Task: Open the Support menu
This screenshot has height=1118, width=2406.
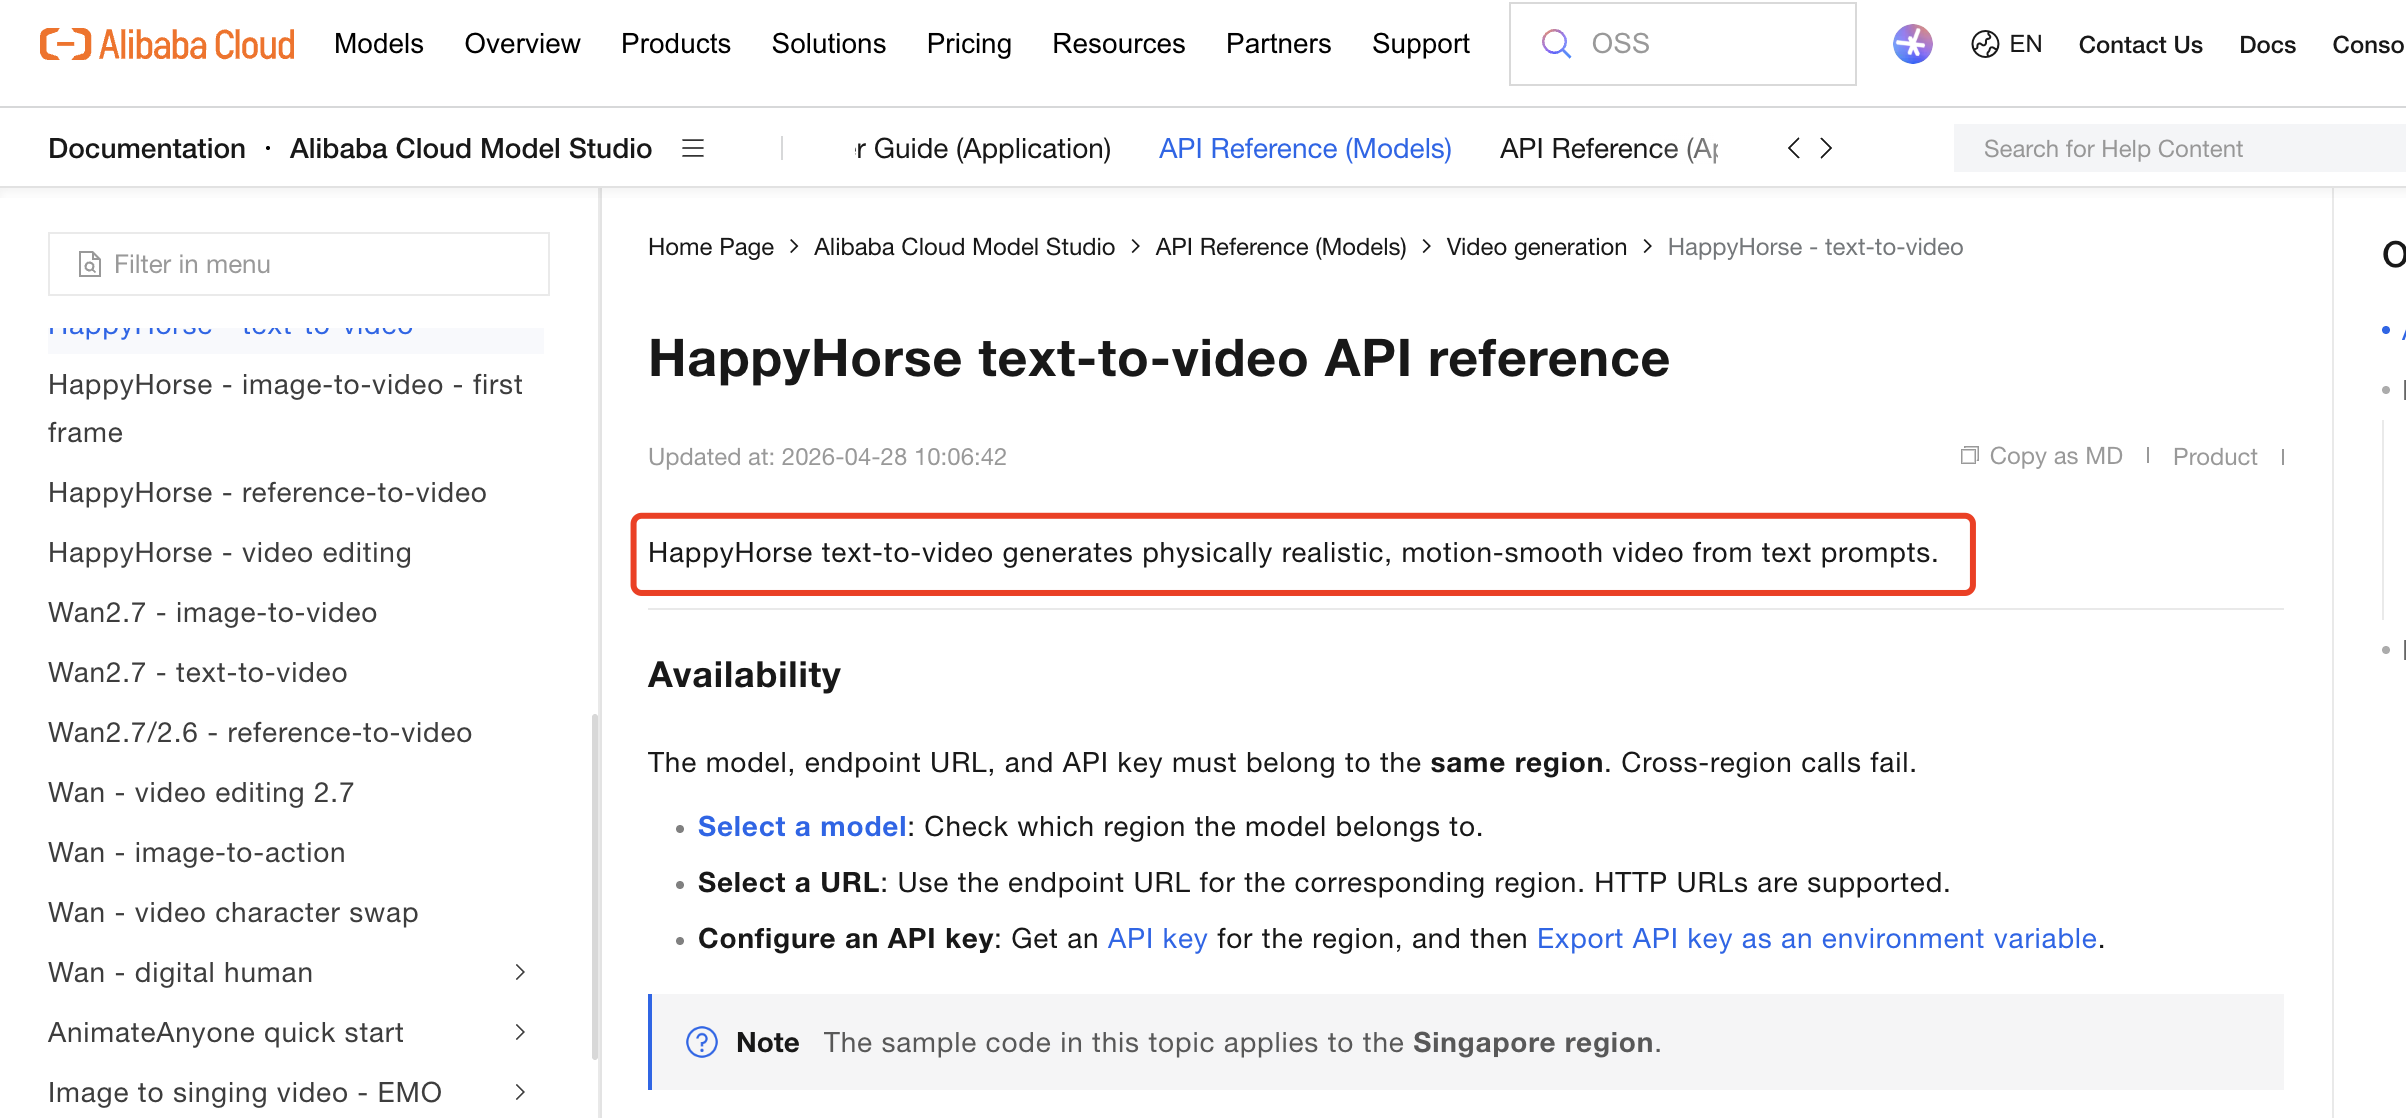Action: (x=1421, y=44)
